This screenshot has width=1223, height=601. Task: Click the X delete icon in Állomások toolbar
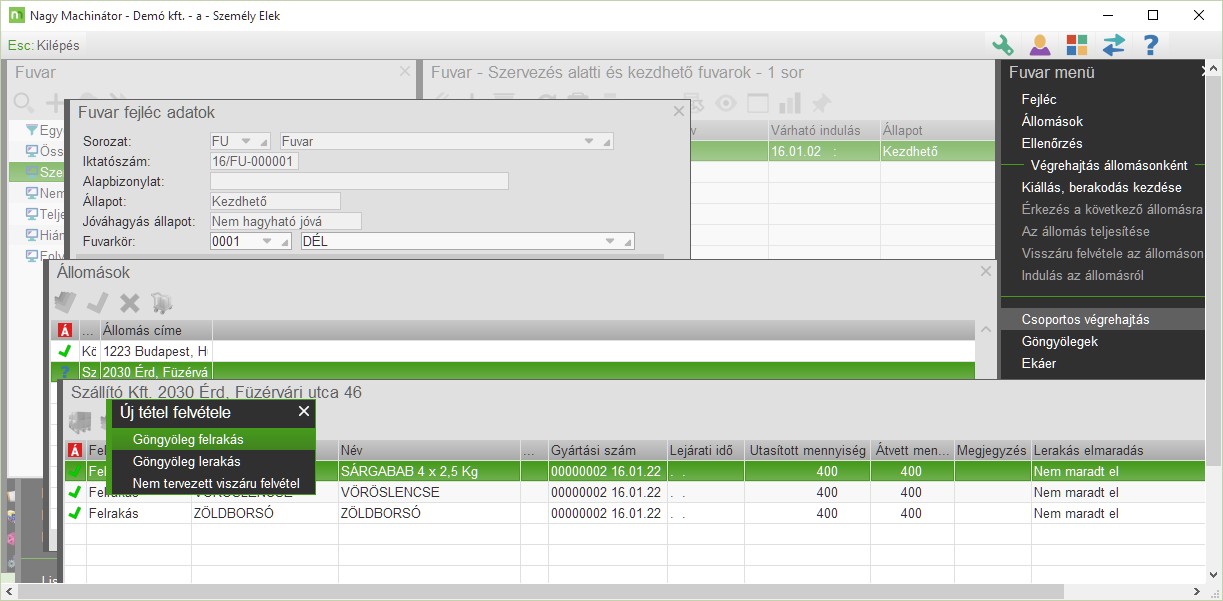pos(129,302)
